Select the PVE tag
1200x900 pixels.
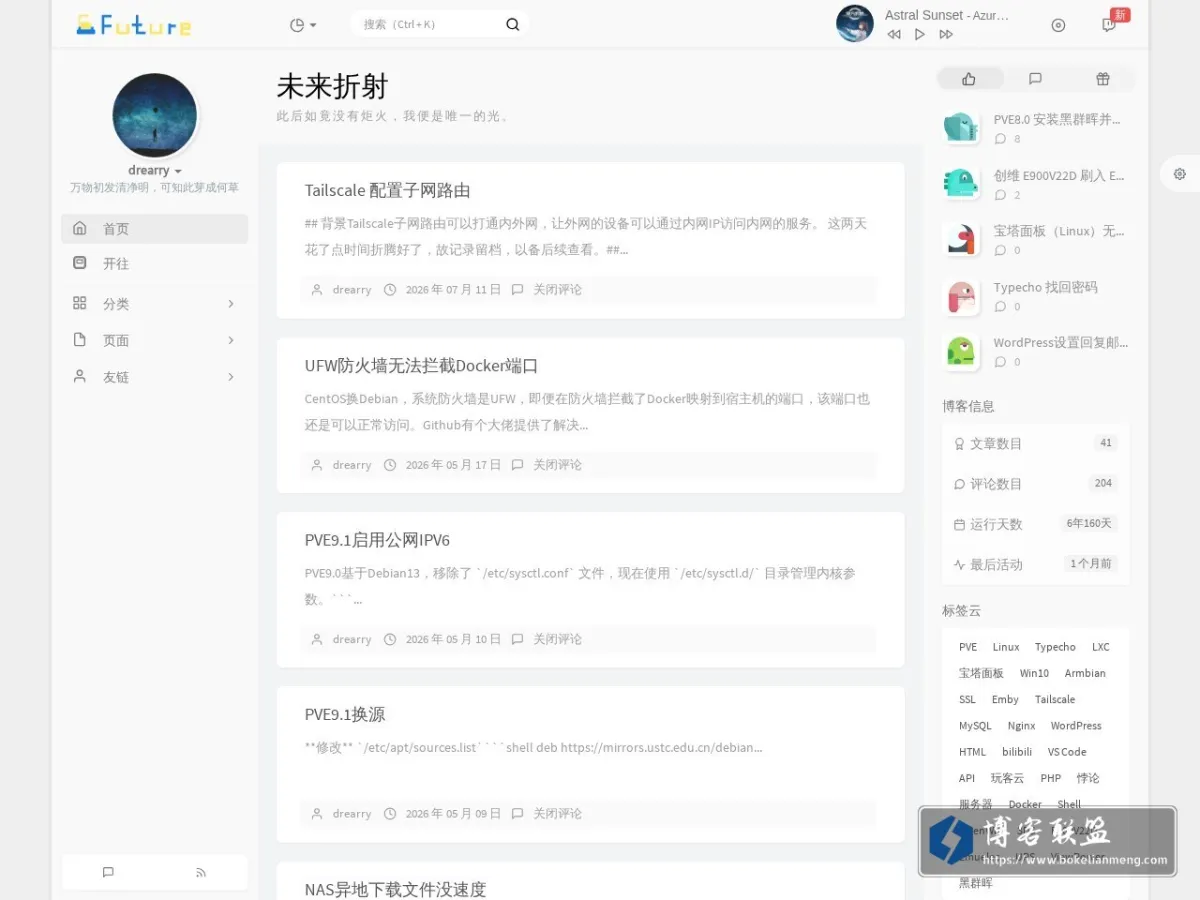(x=968, y=647)
